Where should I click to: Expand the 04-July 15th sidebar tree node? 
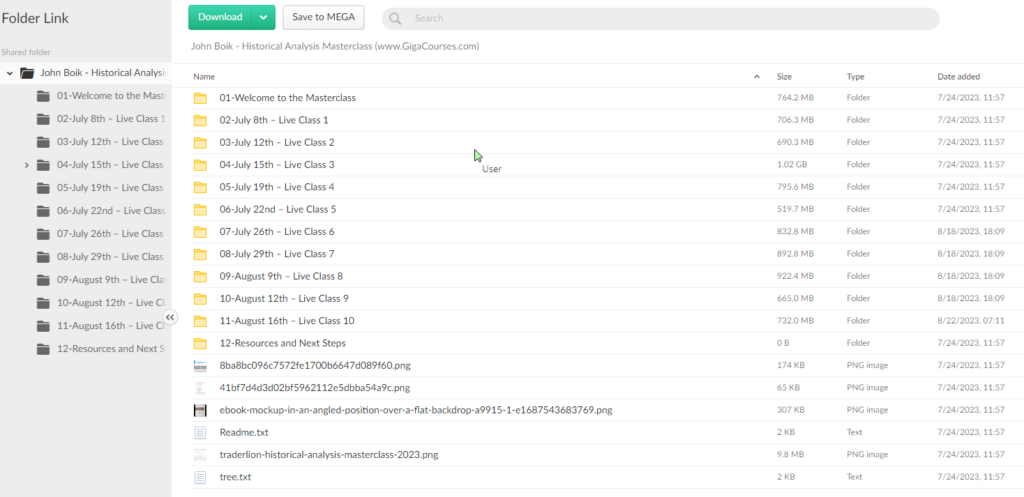pos(27,165)
